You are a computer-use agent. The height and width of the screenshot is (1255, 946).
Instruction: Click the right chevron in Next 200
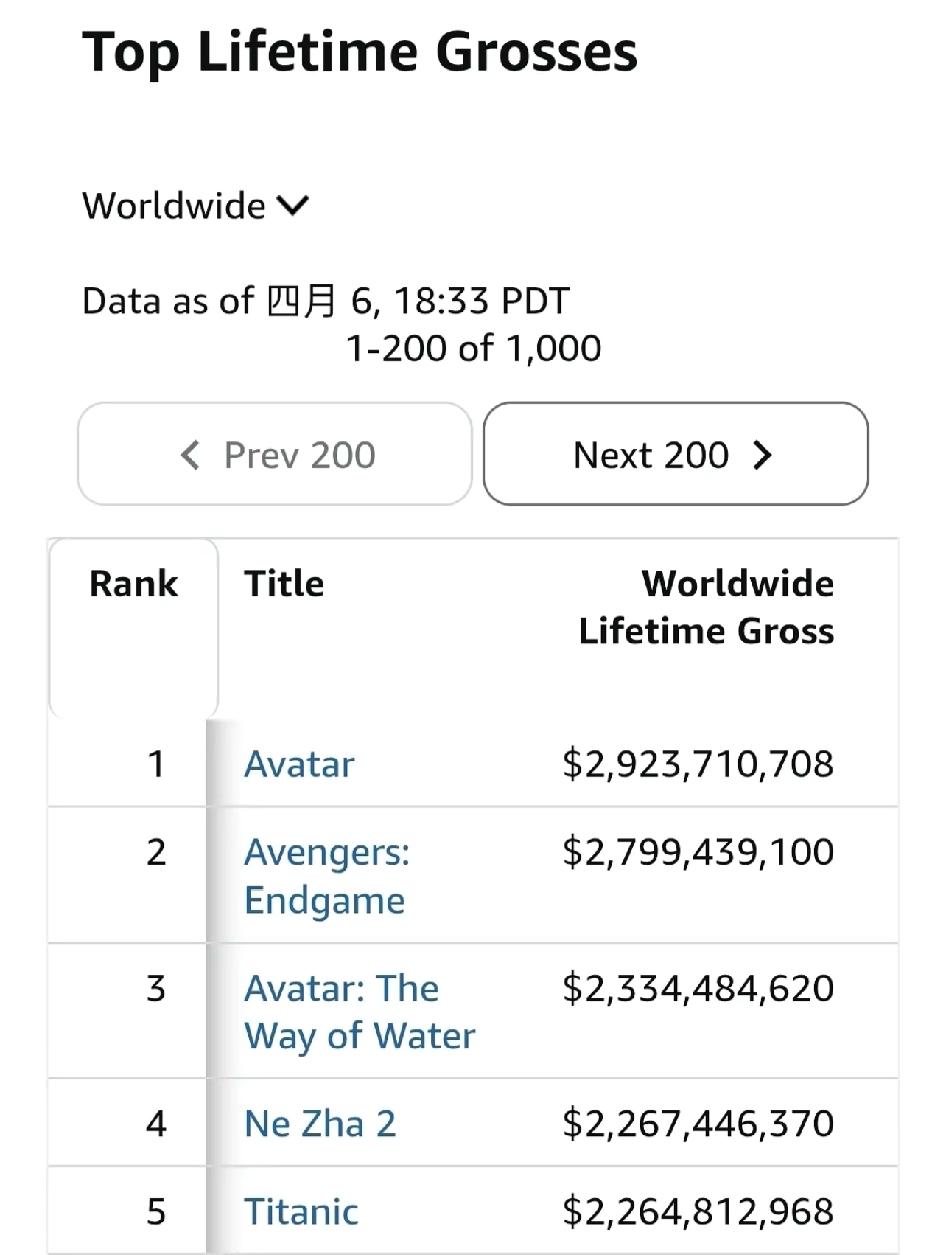(x=763, y=456)
